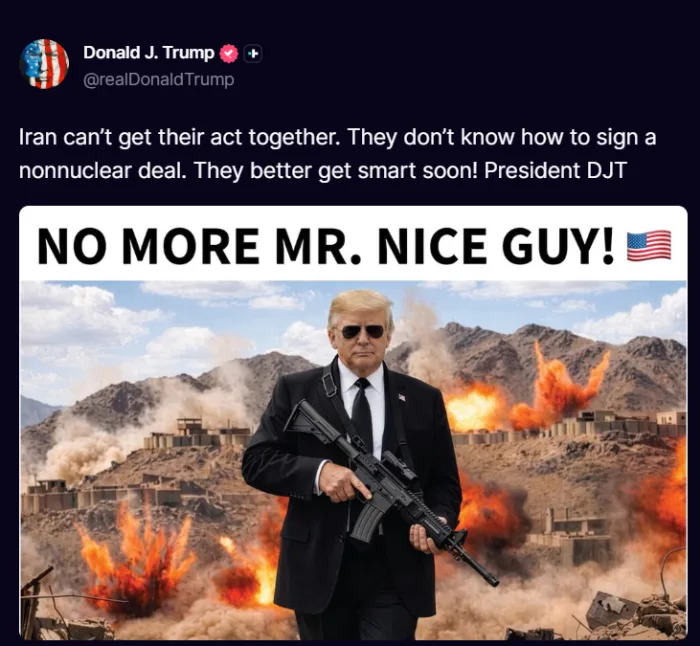Open the @realDonaldTrump handle link
This screenshot has width=700, height=646.
[158, 79]
